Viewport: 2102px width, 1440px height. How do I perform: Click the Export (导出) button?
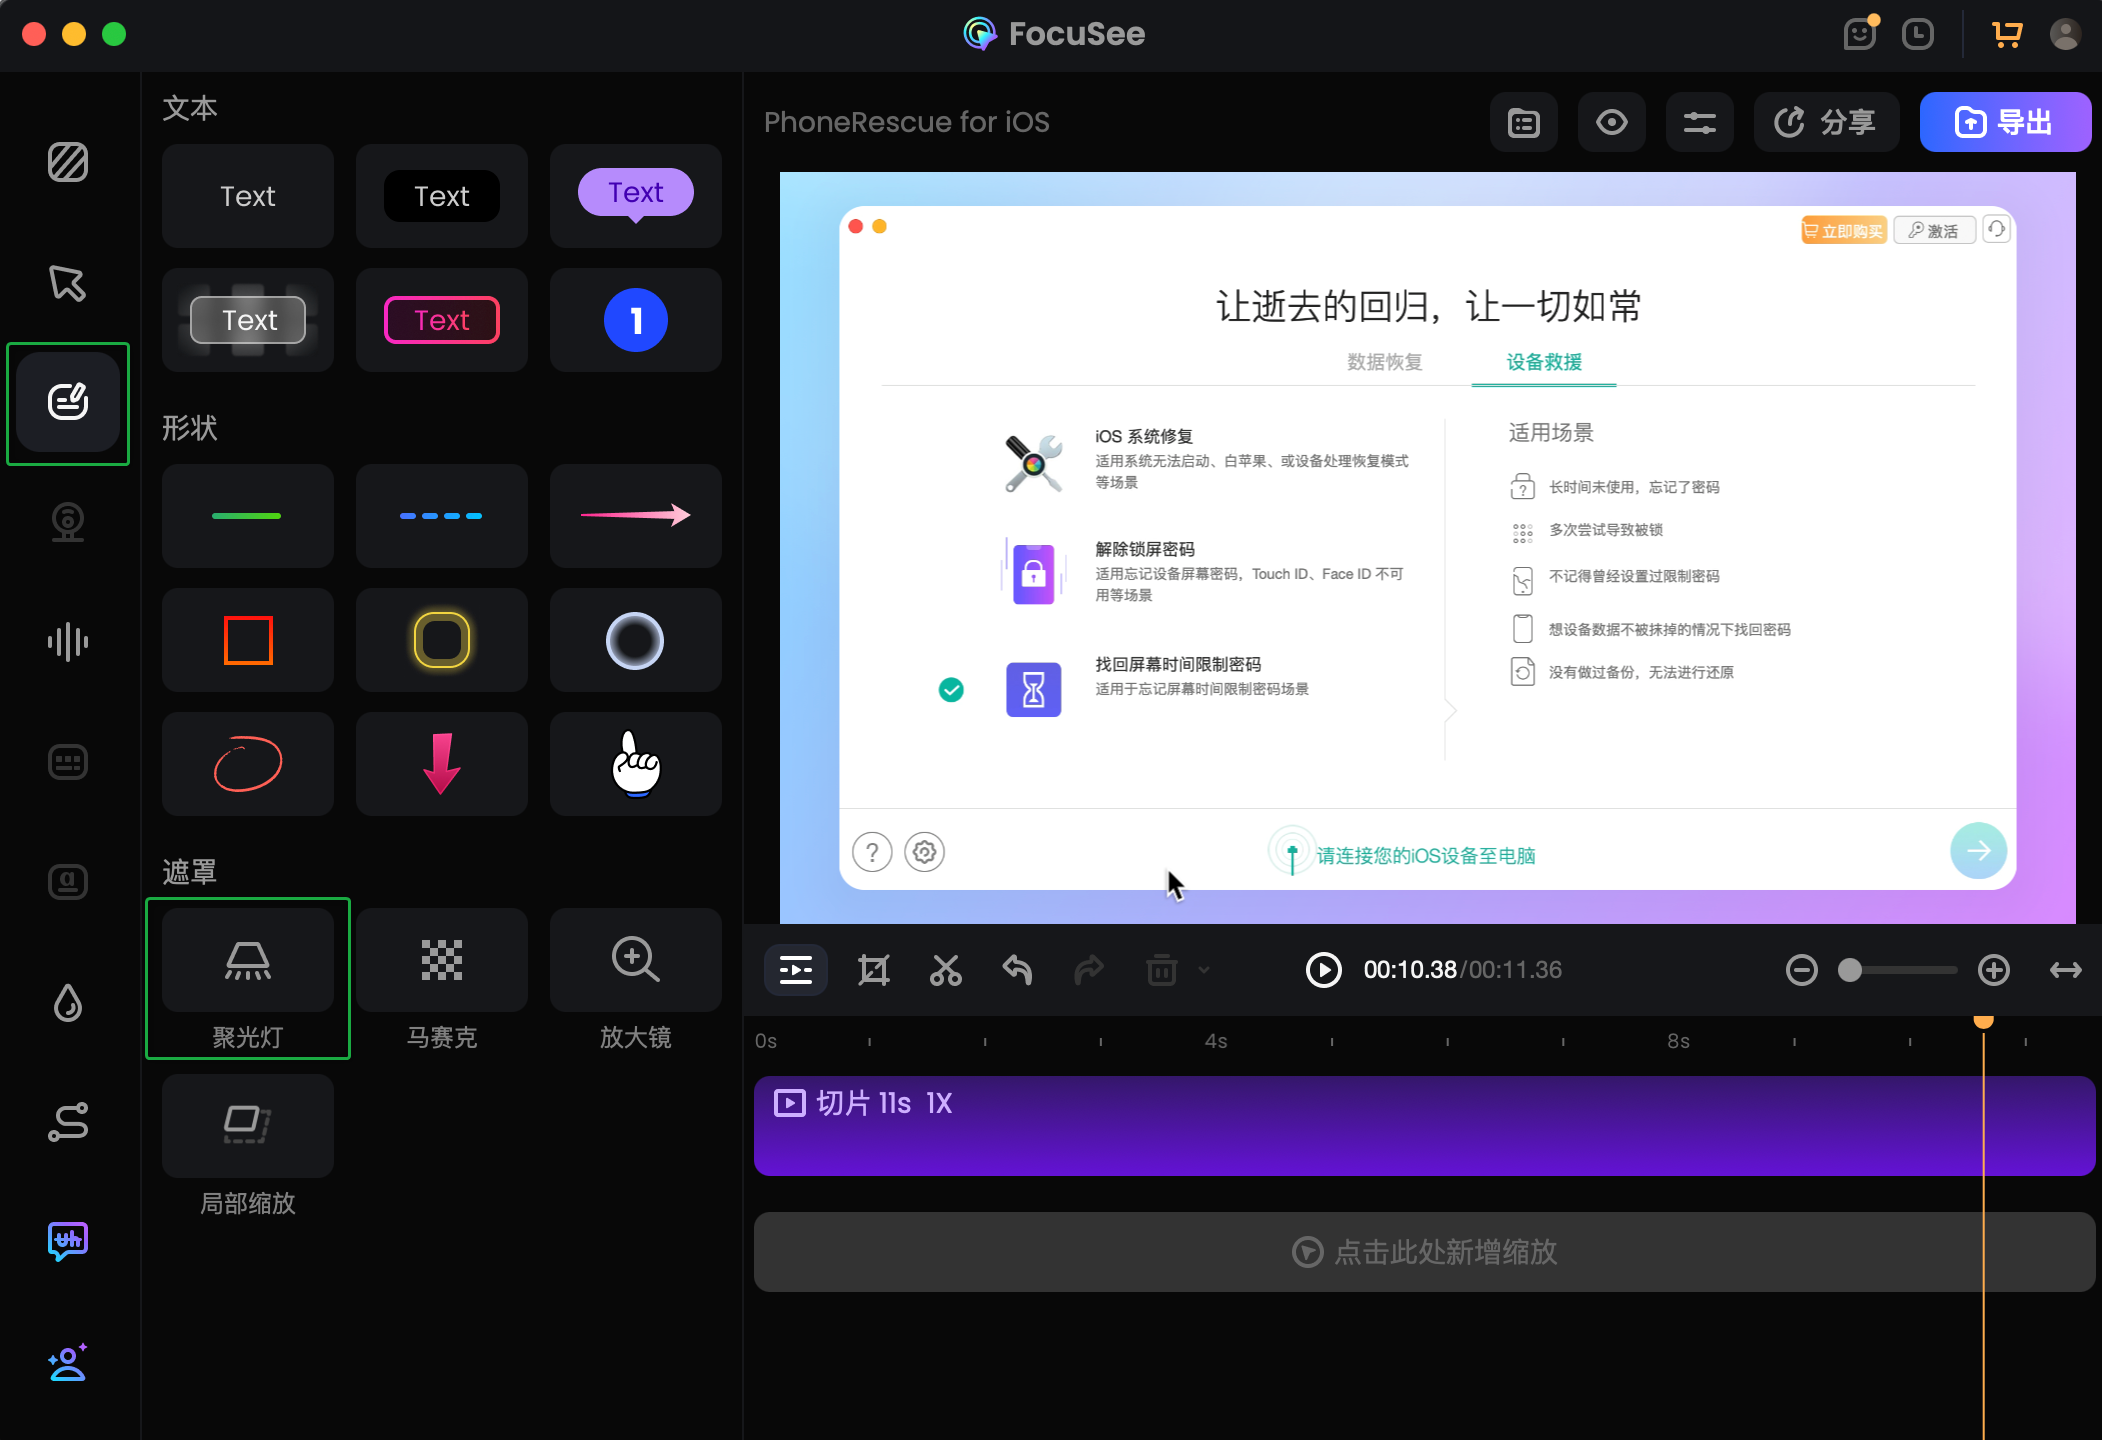(2005, 122)
